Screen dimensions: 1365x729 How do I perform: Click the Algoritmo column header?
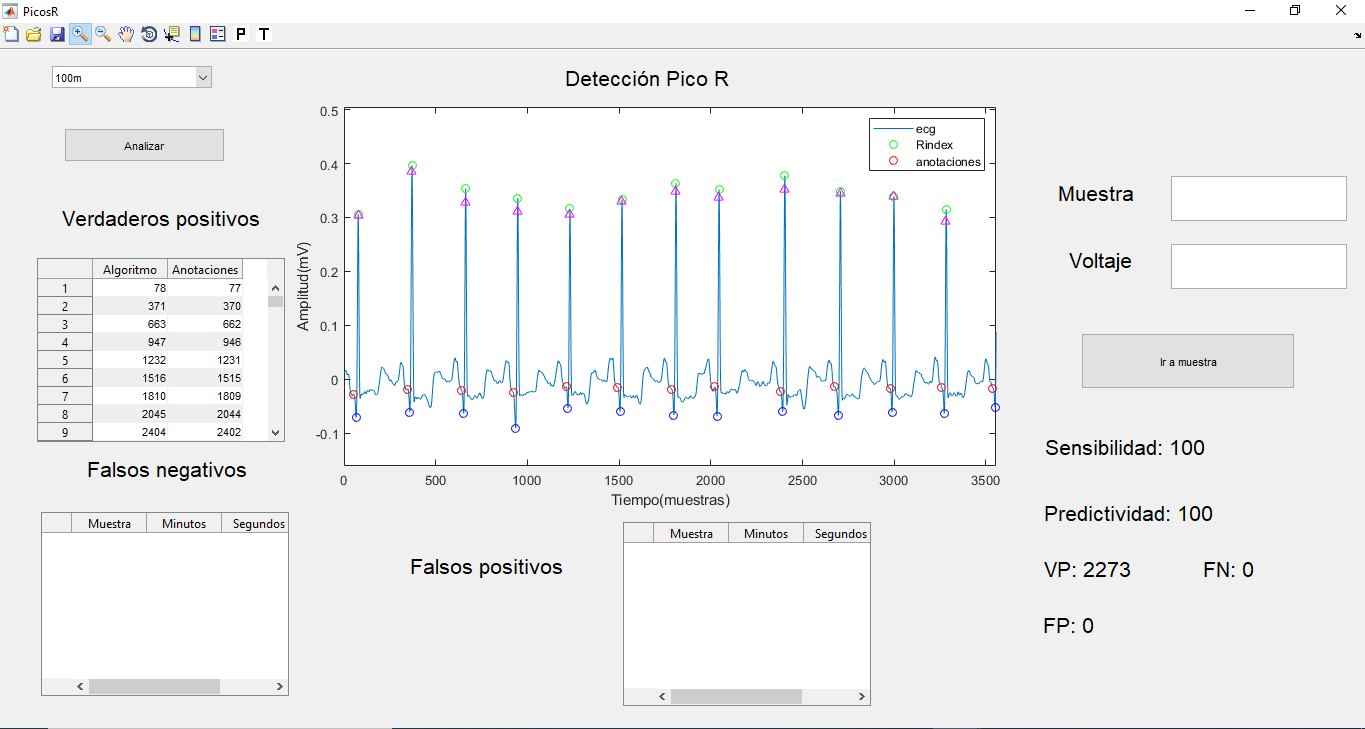point(130,269)
